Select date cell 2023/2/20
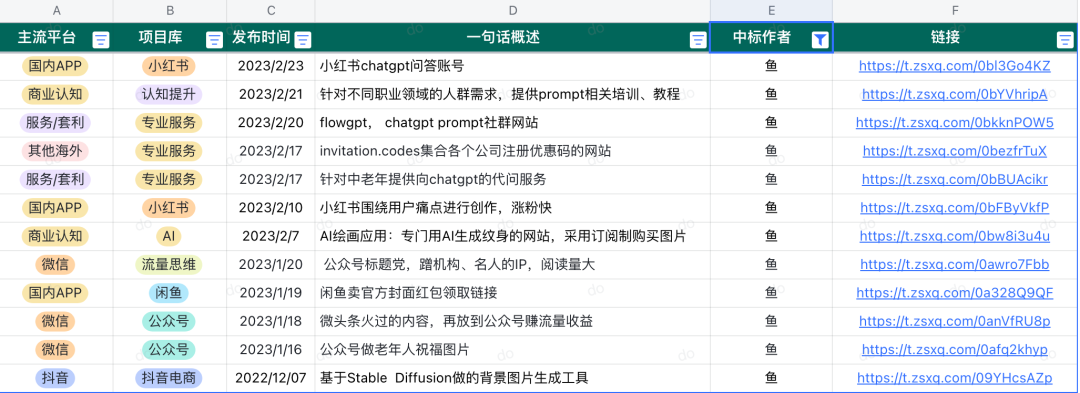Image resolution: width=1080 pixels, height=393 pixels. 271,123
